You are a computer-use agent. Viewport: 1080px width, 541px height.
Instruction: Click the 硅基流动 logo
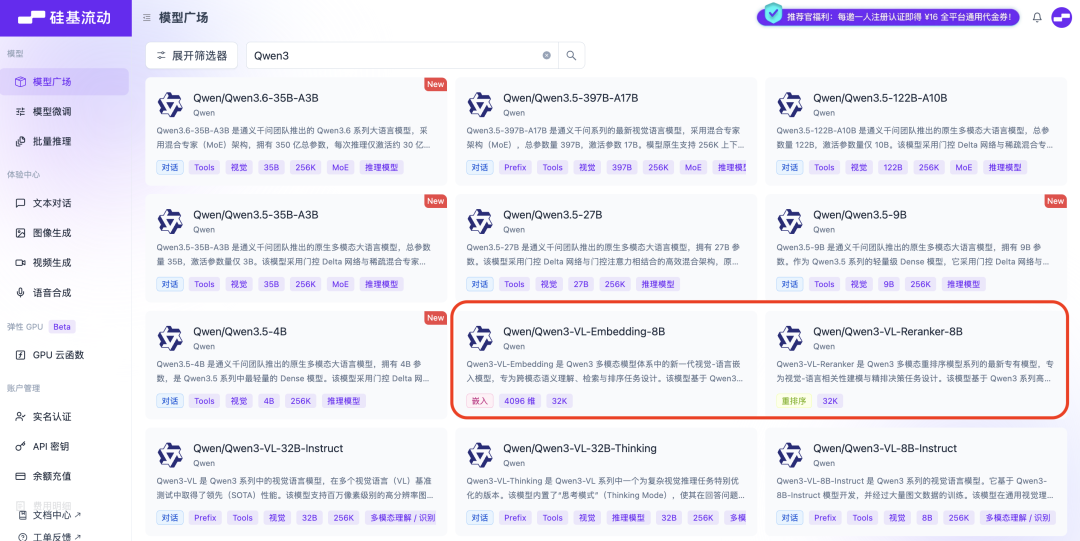pyautogui.click(x=64, y=18)
